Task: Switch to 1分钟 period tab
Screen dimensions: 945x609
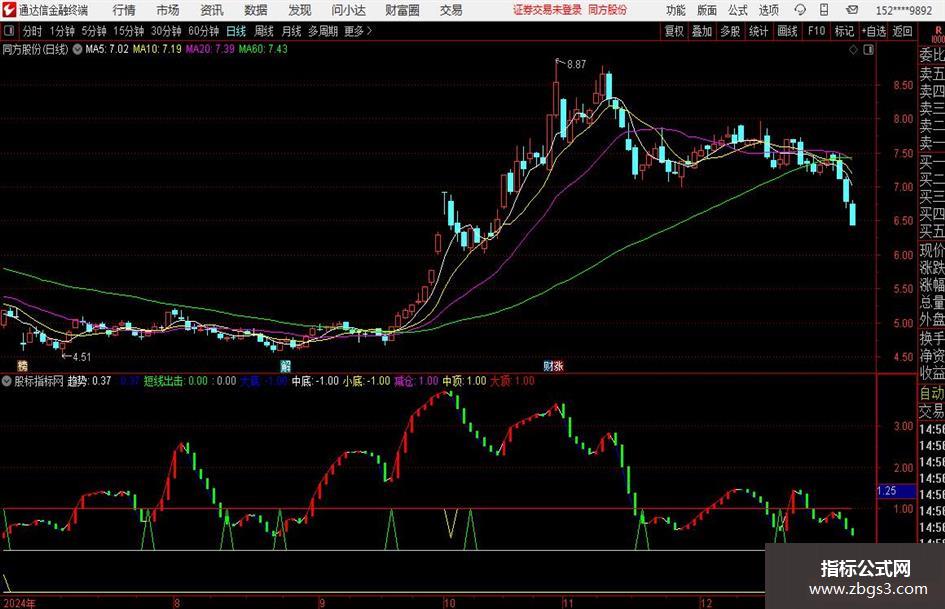Action: point(62,31)
